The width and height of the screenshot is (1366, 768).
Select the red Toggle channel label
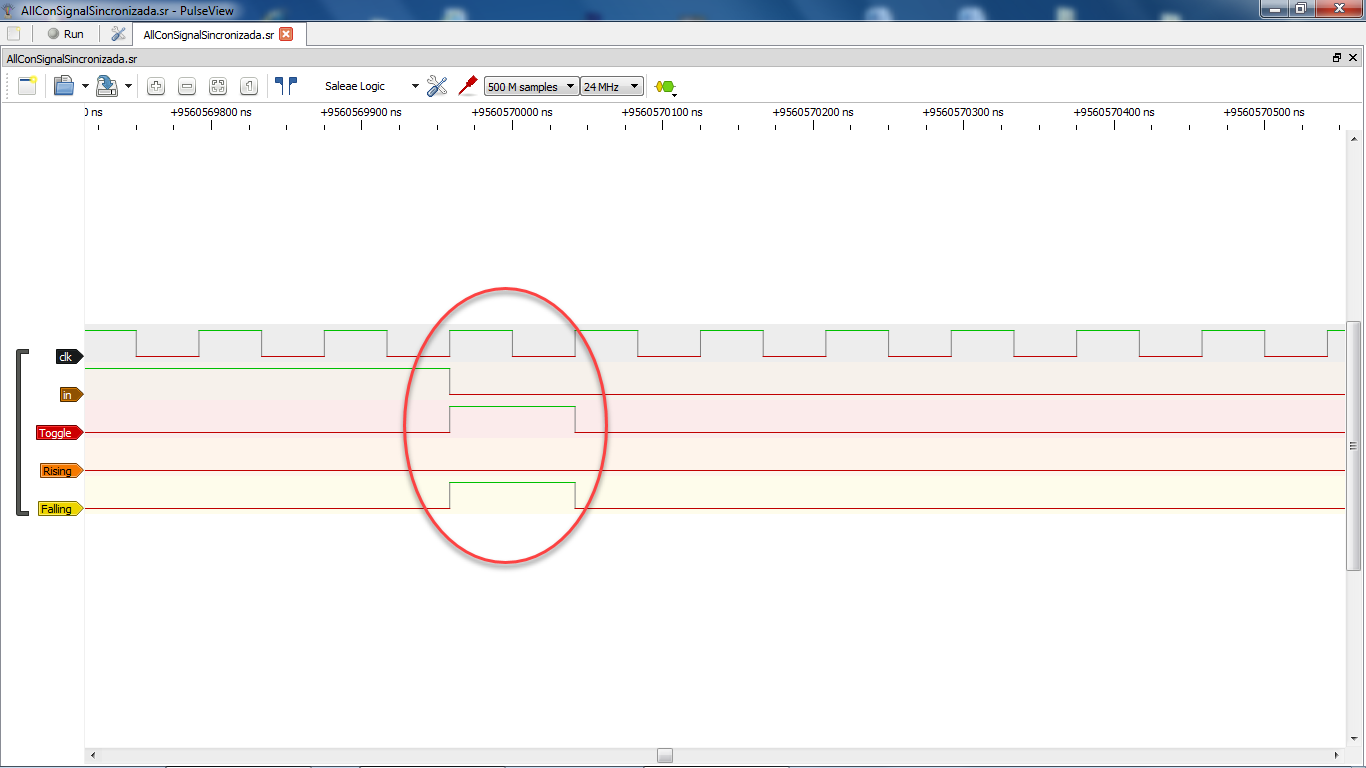coord(59,433)
